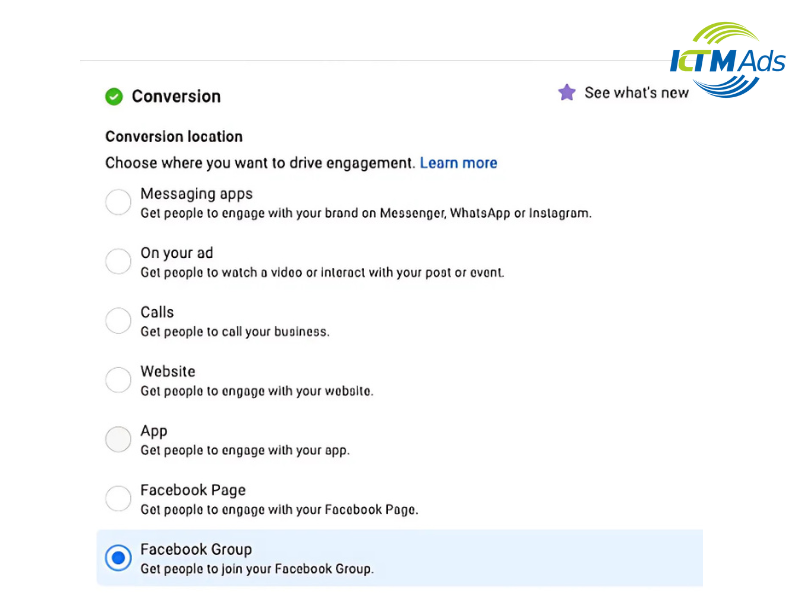Select the On your ad radio button
800x600 pixels.
coord(118,261)
